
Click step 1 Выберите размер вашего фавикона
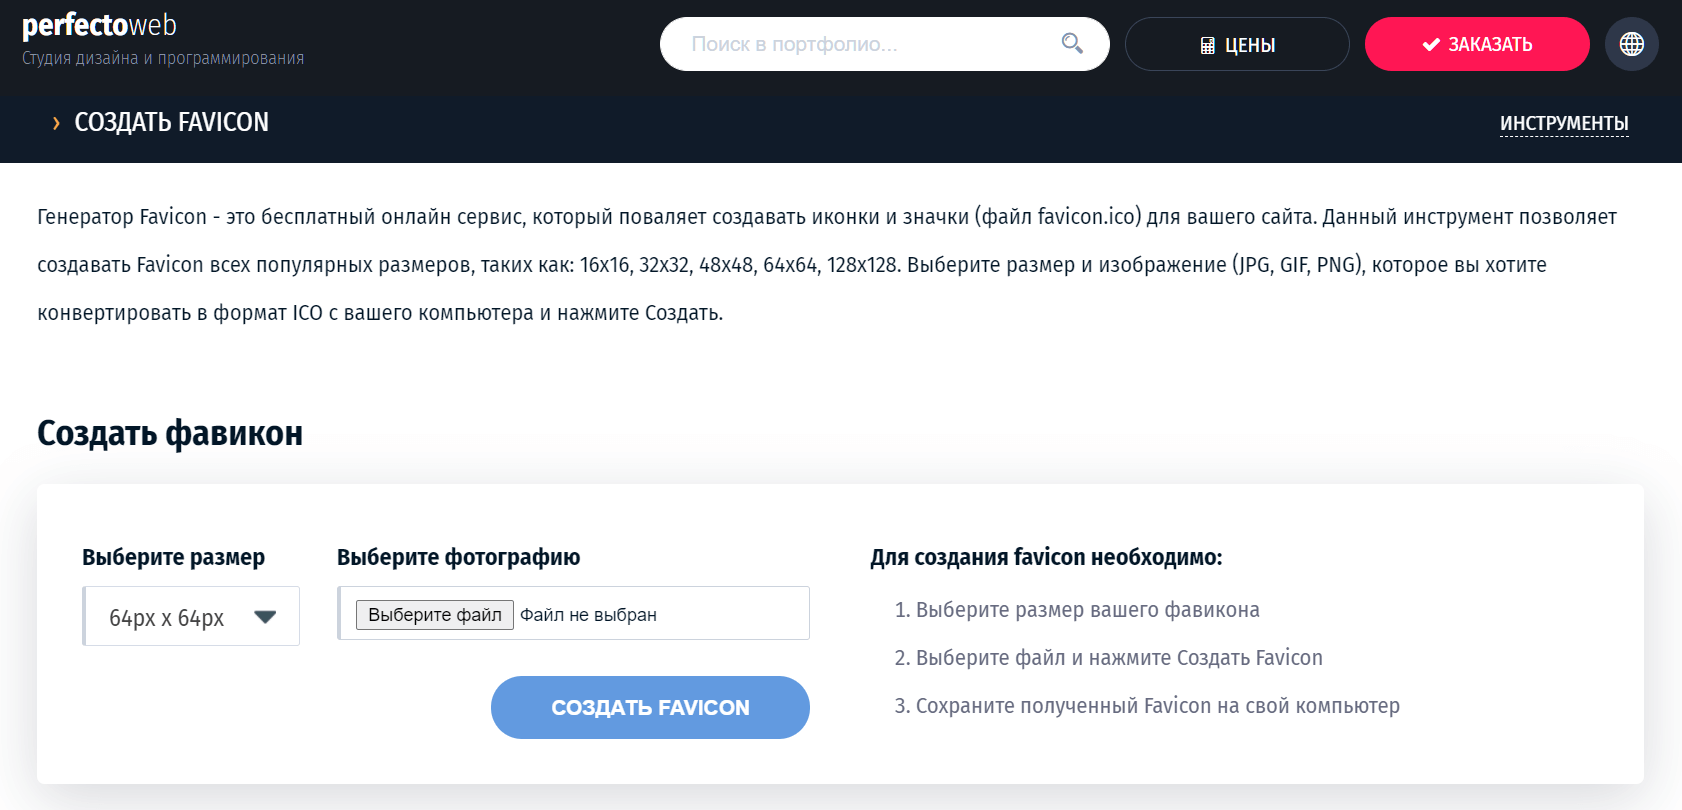[1077, 610]
